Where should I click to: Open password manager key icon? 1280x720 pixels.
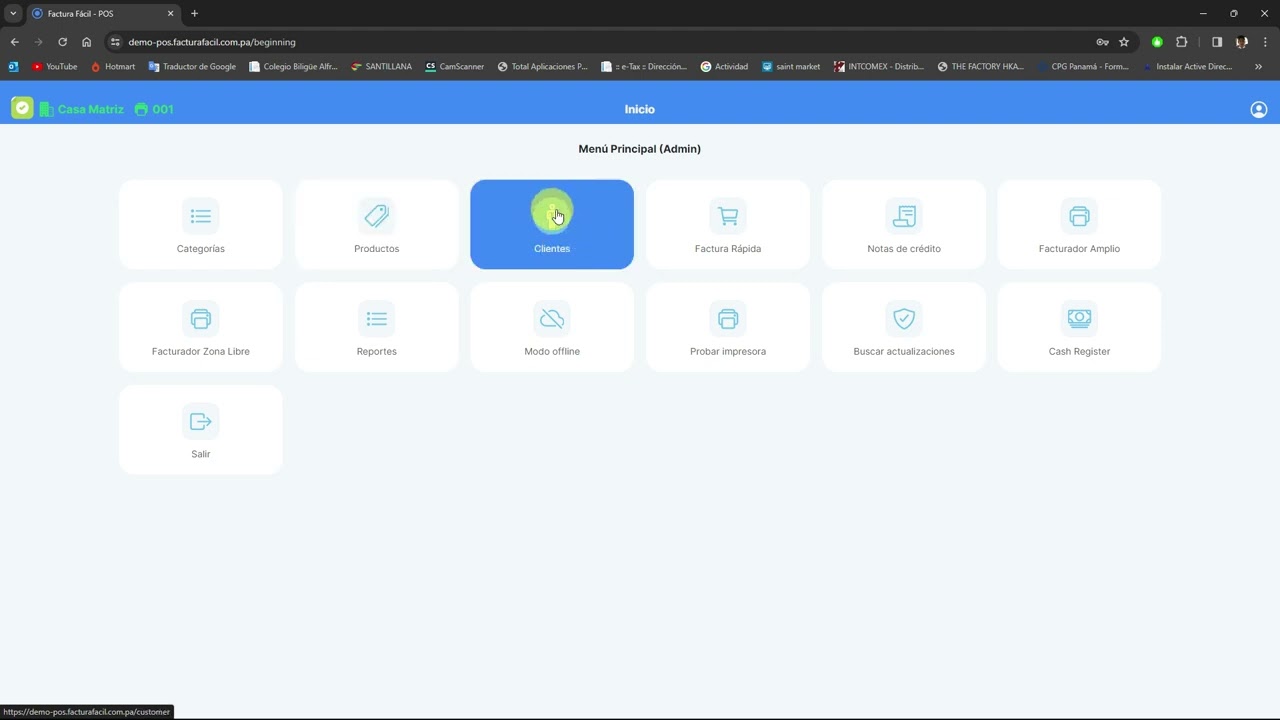pos(1102,42)
